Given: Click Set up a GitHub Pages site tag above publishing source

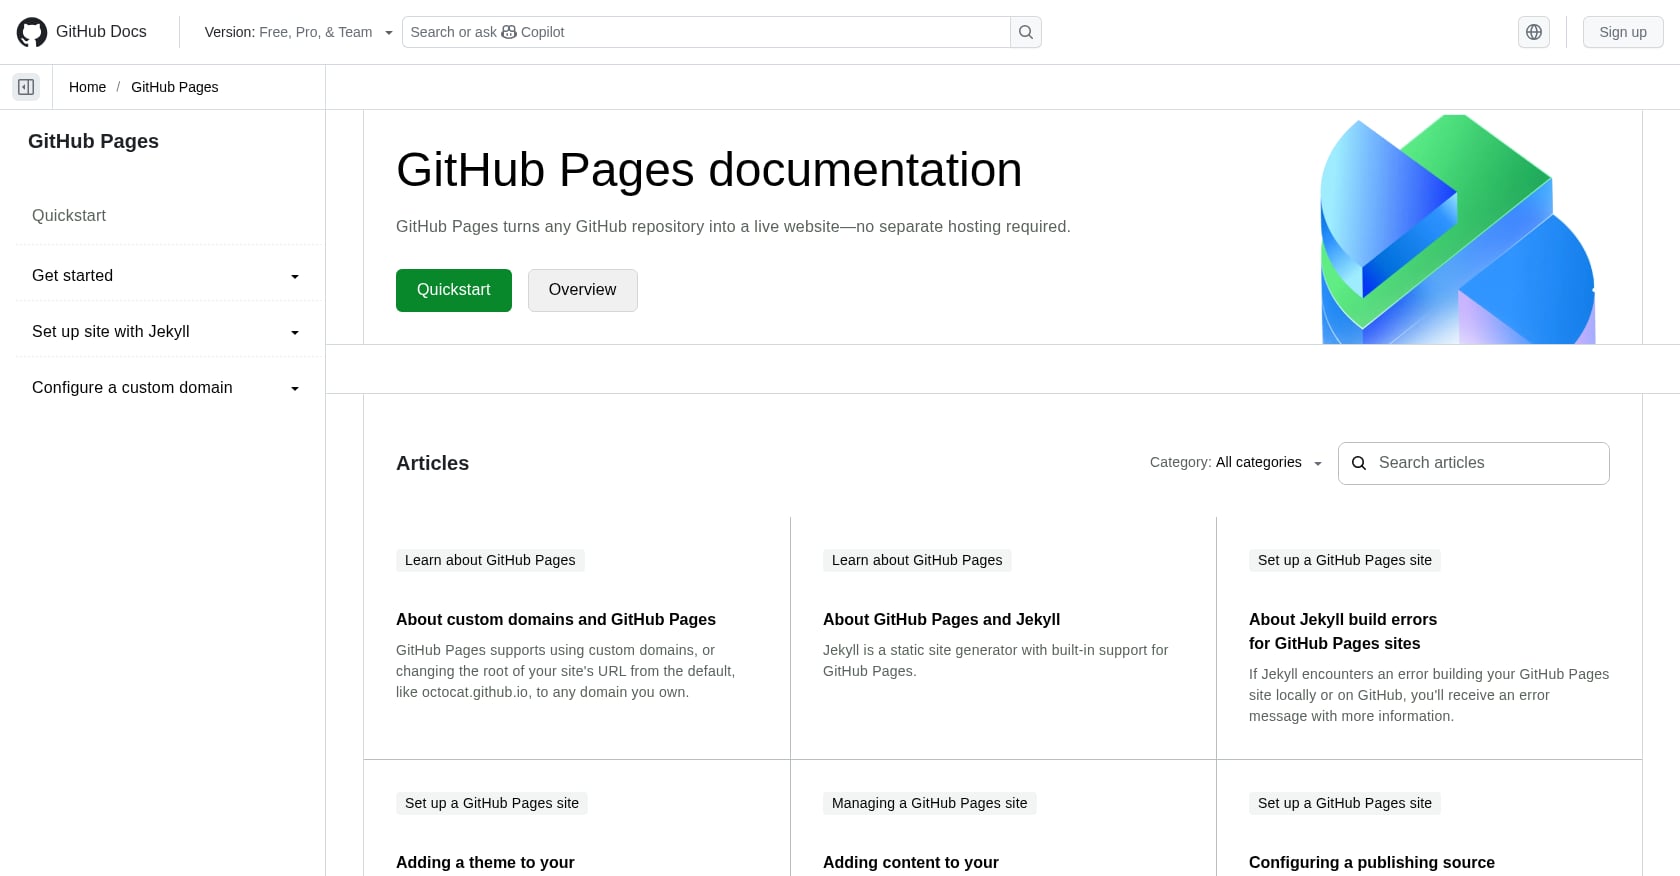Looking at the screenshot, I should coord(1345,803).
